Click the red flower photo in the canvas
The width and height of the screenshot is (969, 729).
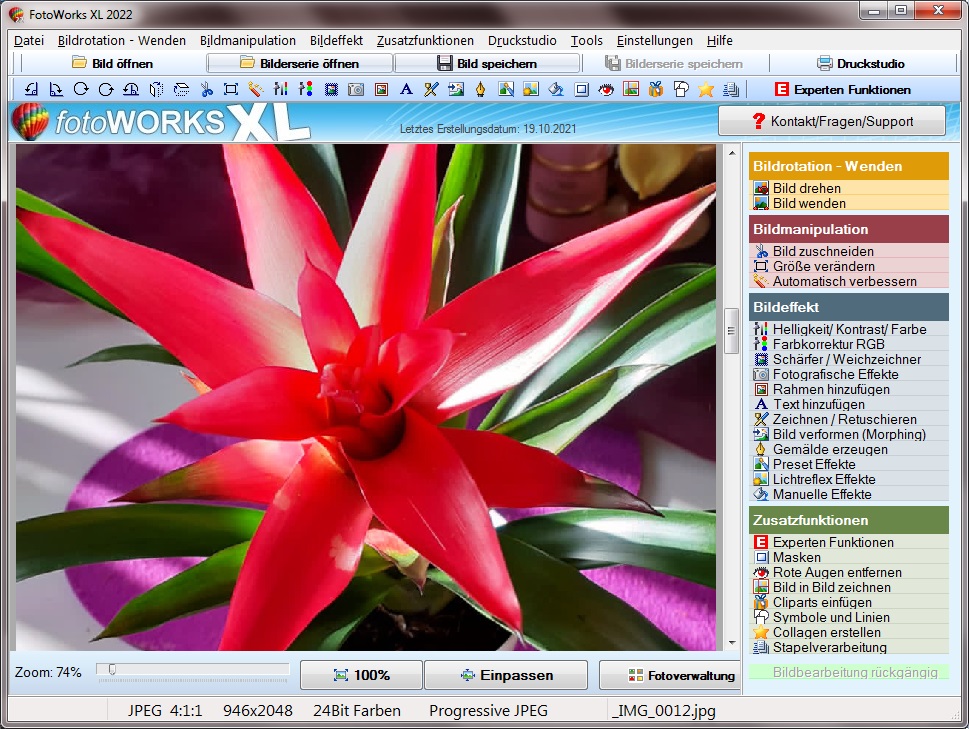pos(366,397)
